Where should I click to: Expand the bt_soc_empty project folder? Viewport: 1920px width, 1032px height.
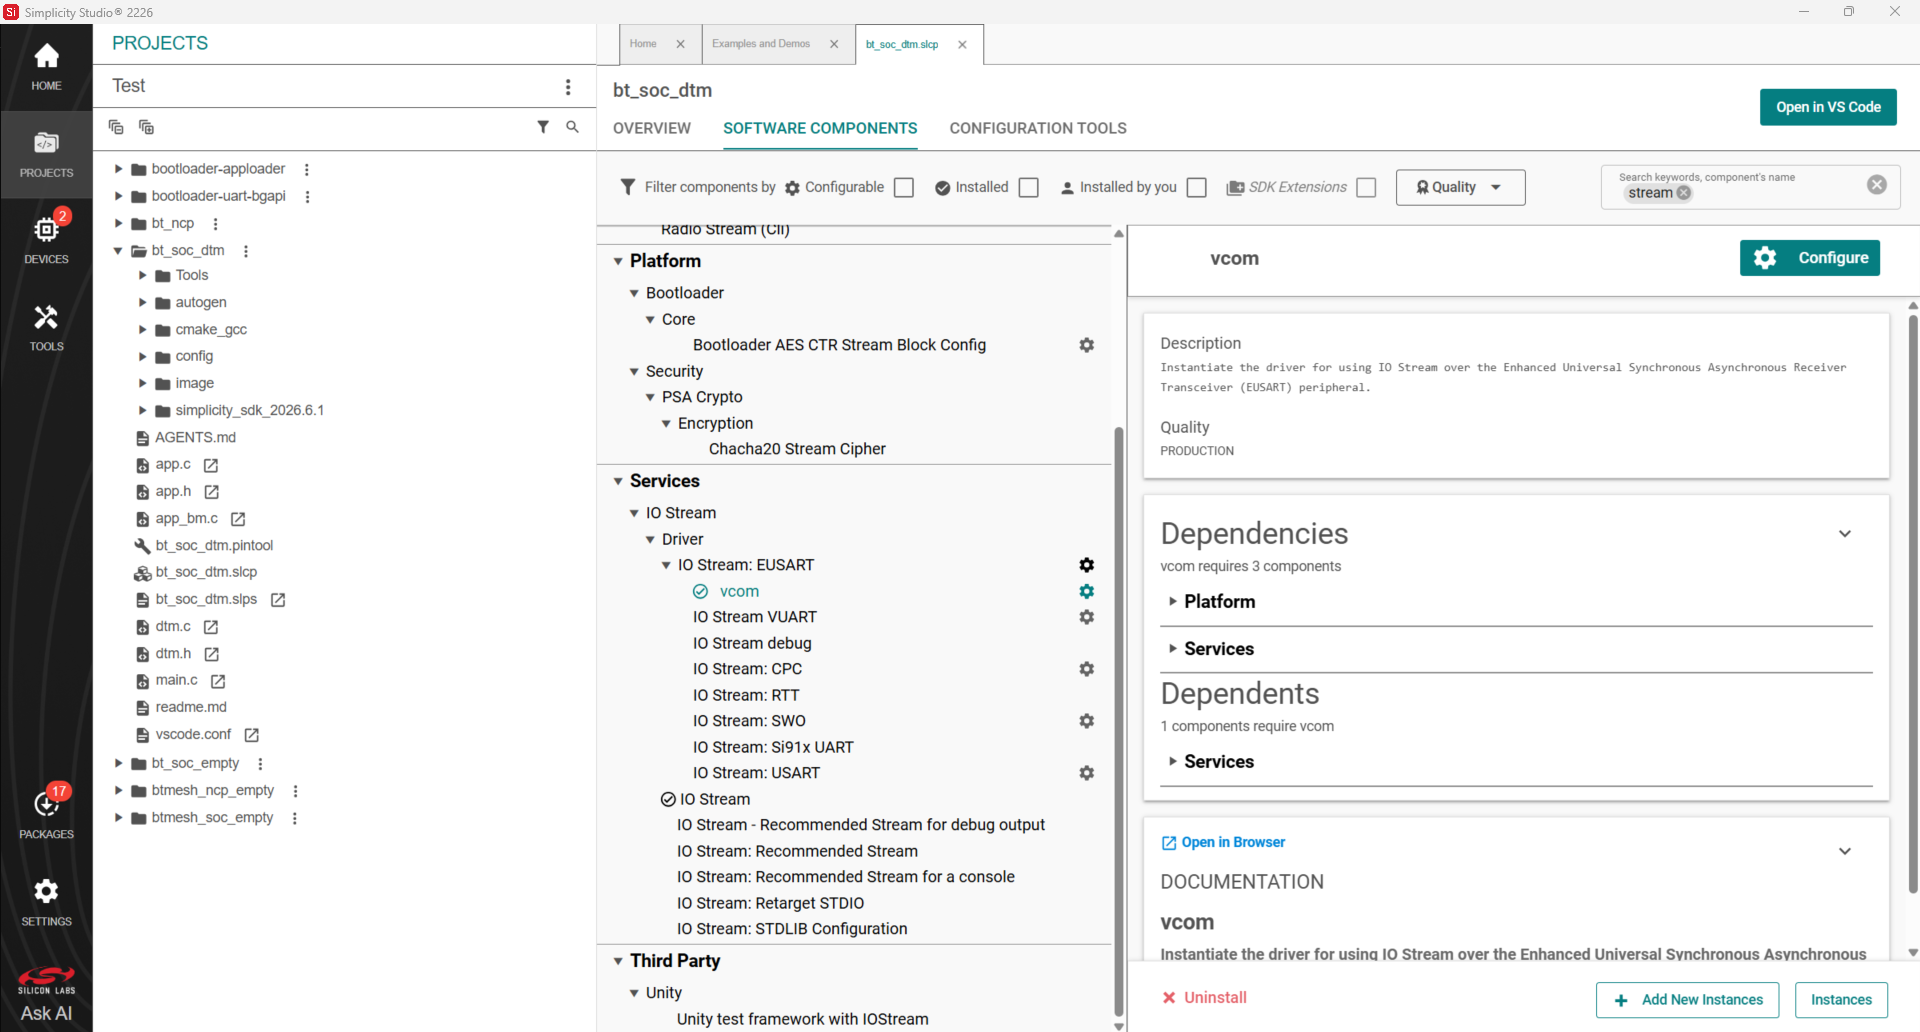(119, 763)
